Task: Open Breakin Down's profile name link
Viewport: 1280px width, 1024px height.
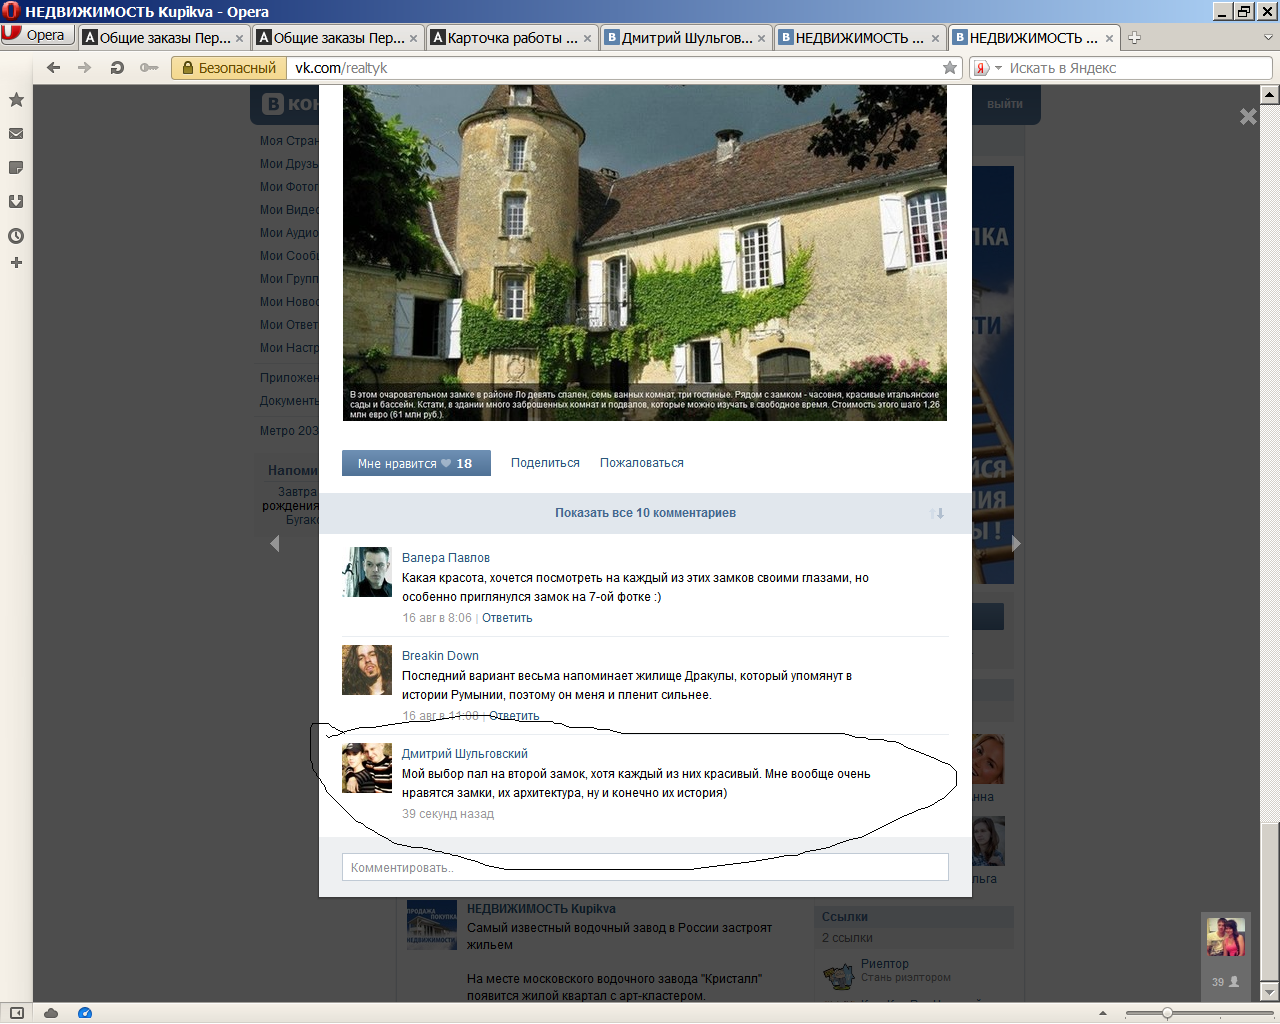Action: [440, 656]
